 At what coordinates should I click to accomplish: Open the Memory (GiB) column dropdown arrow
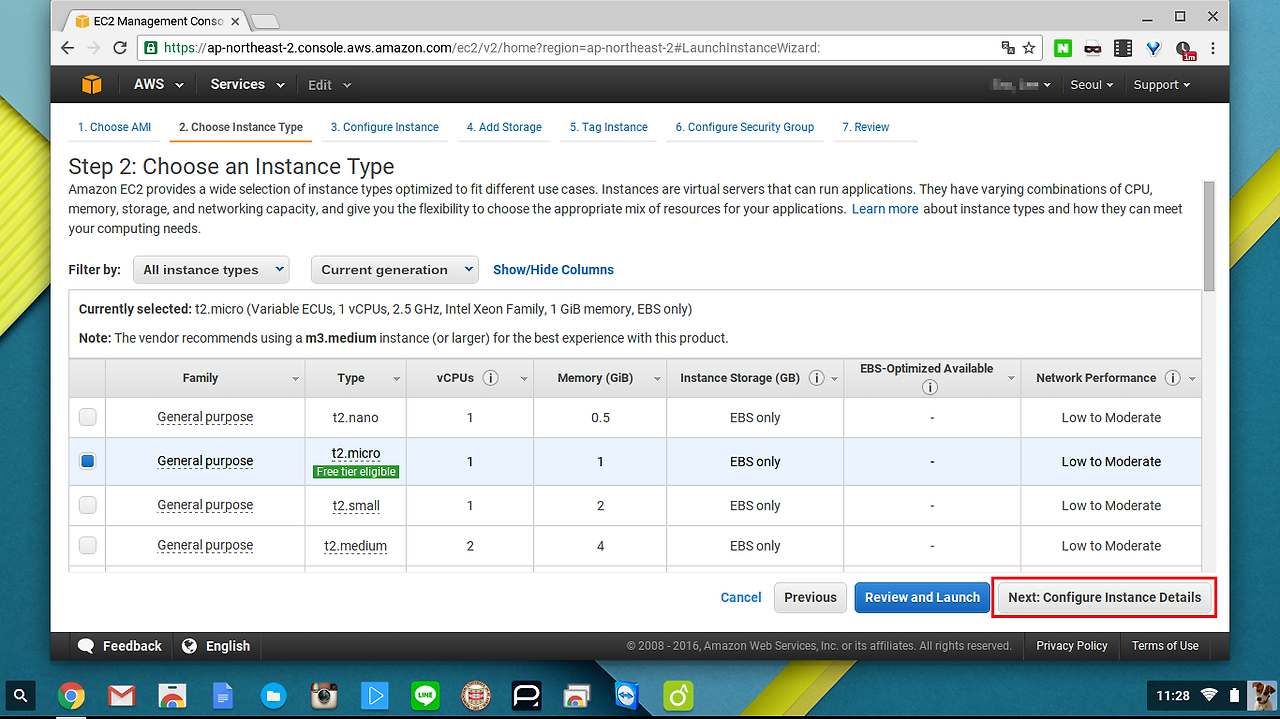pos(657,379)
